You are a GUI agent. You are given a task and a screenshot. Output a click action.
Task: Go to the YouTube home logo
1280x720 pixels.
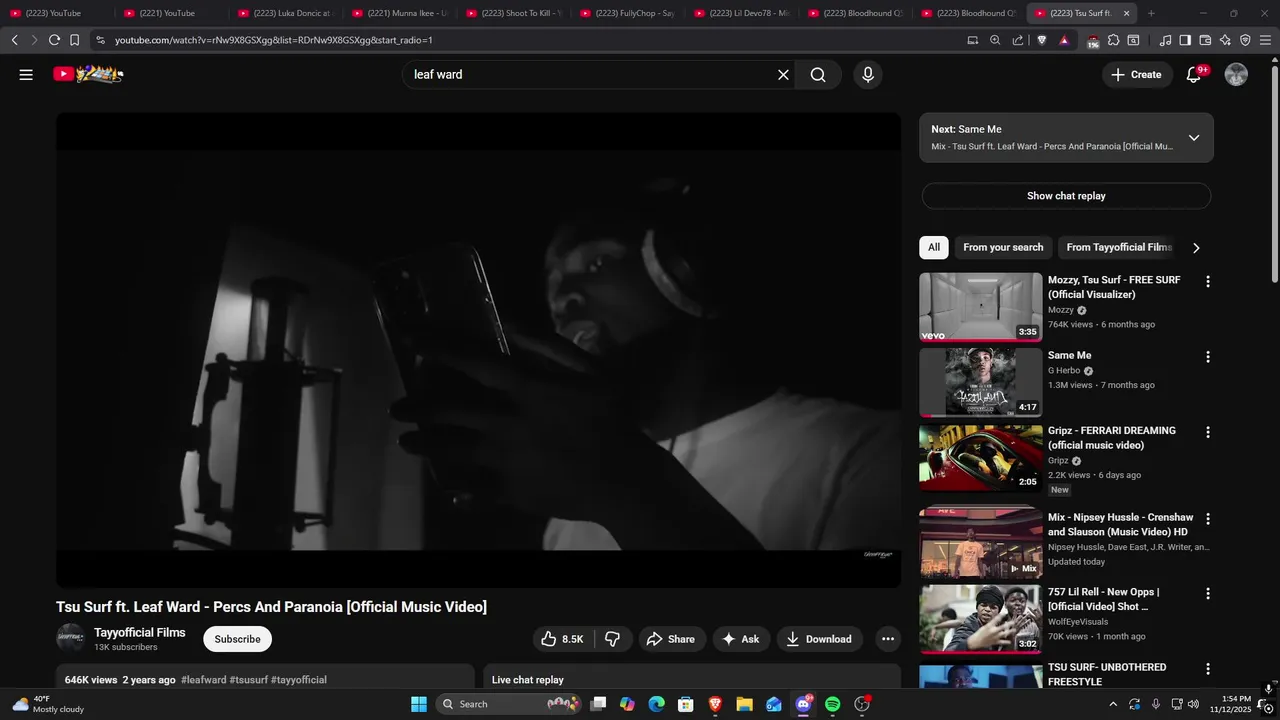tap(88, 74)
